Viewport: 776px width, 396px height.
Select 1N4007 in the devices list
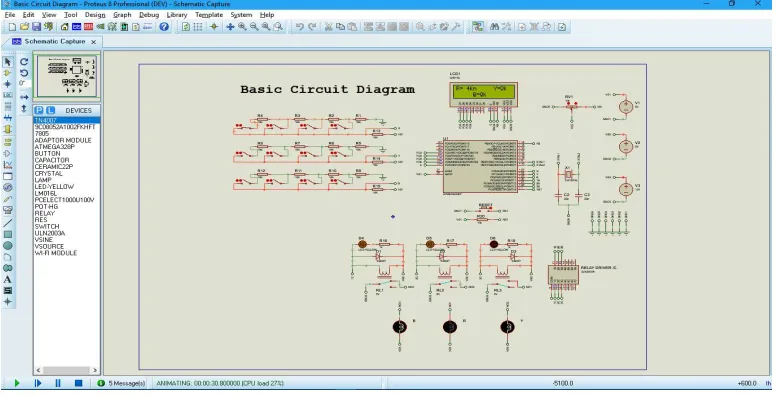(x=66, y=120)
